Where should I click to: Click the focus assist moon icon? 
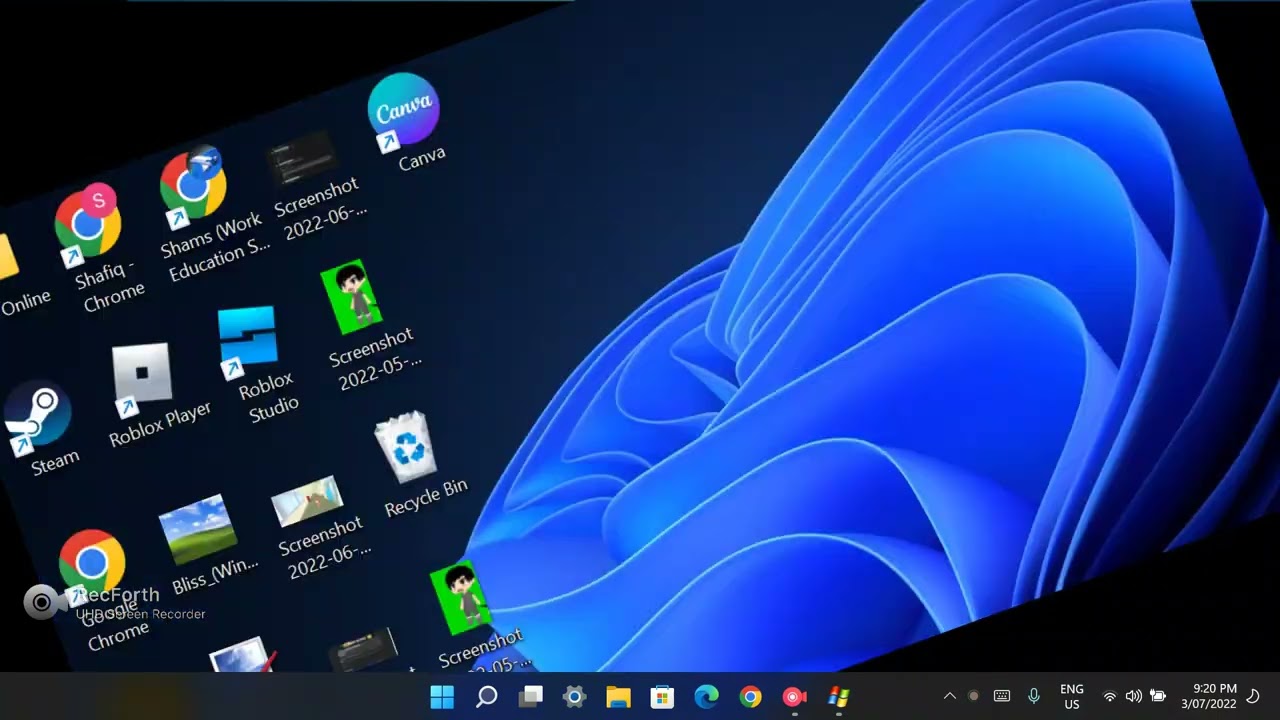coord(1254,696)
